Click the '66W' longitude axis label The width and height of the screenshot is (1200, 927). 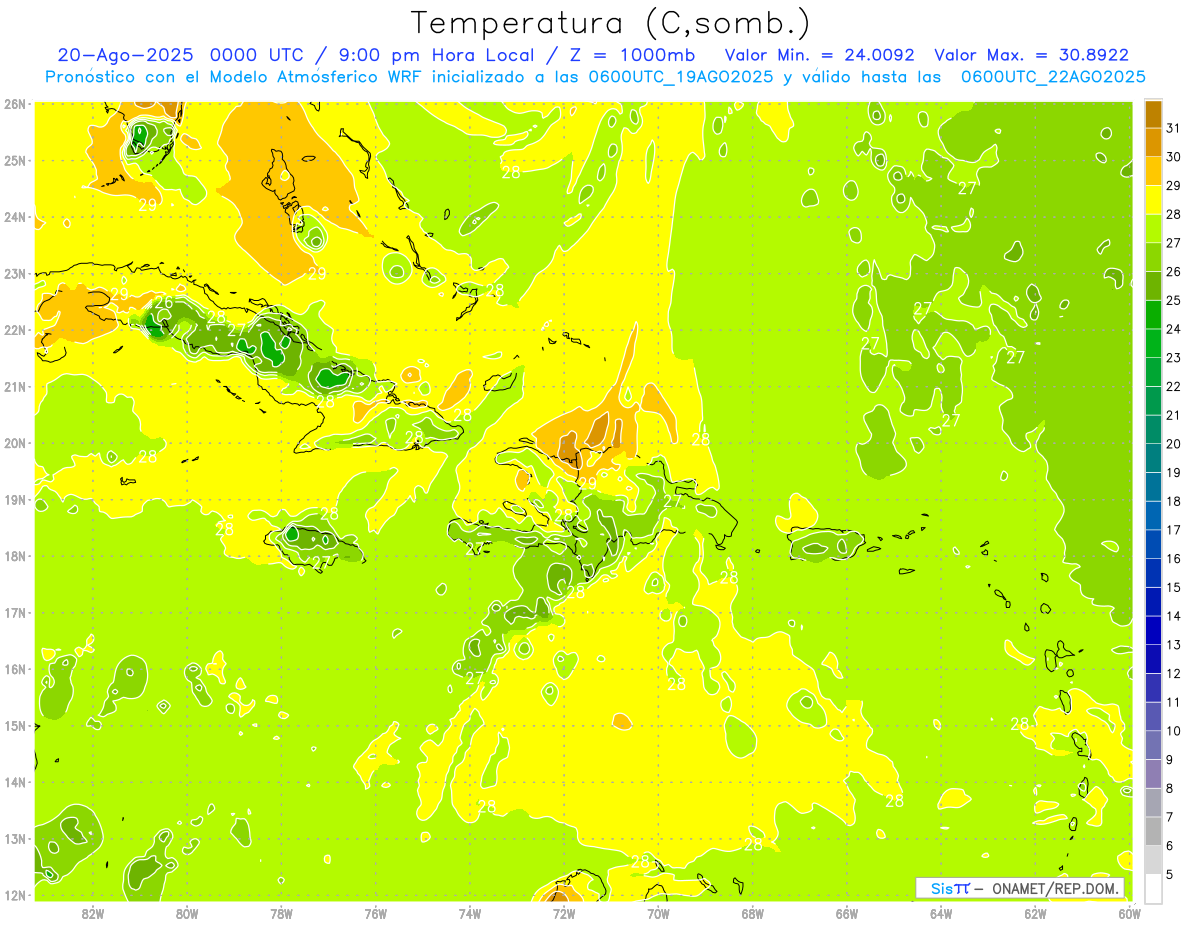(x=846, y=913)
